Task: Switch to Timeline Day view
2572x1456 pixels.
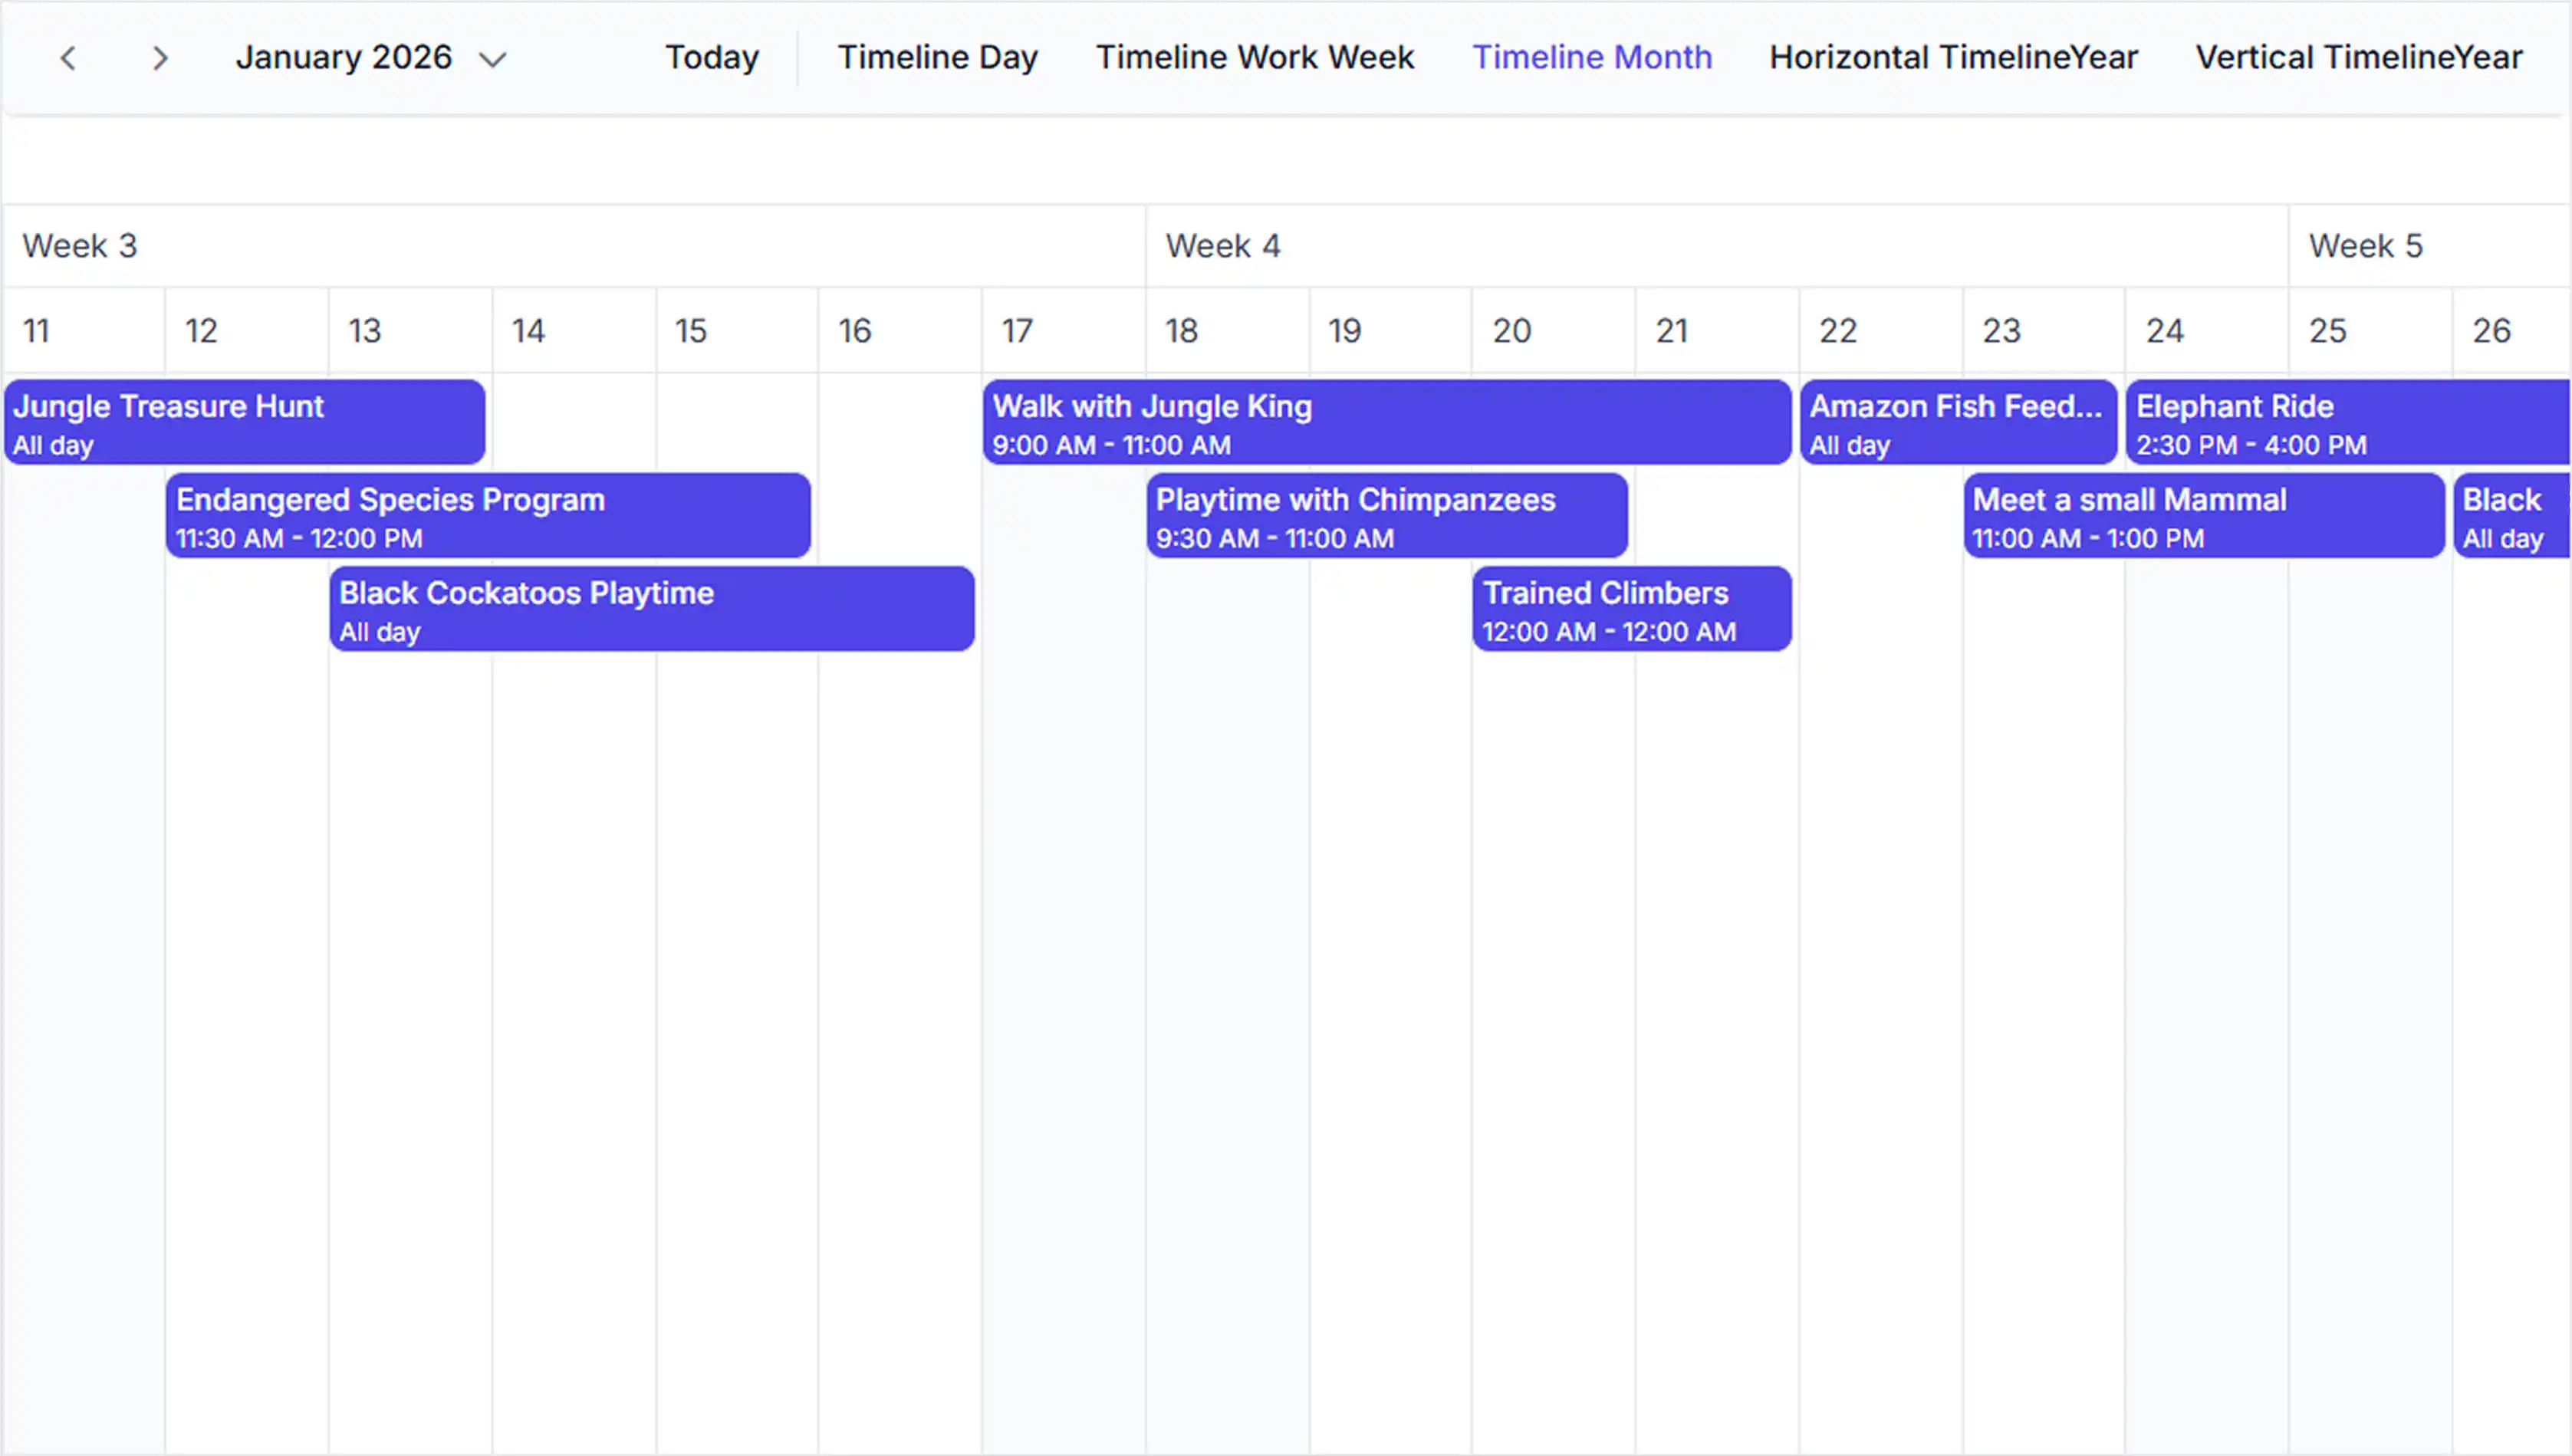Action: pyautogui.click(x=938, y=58)
